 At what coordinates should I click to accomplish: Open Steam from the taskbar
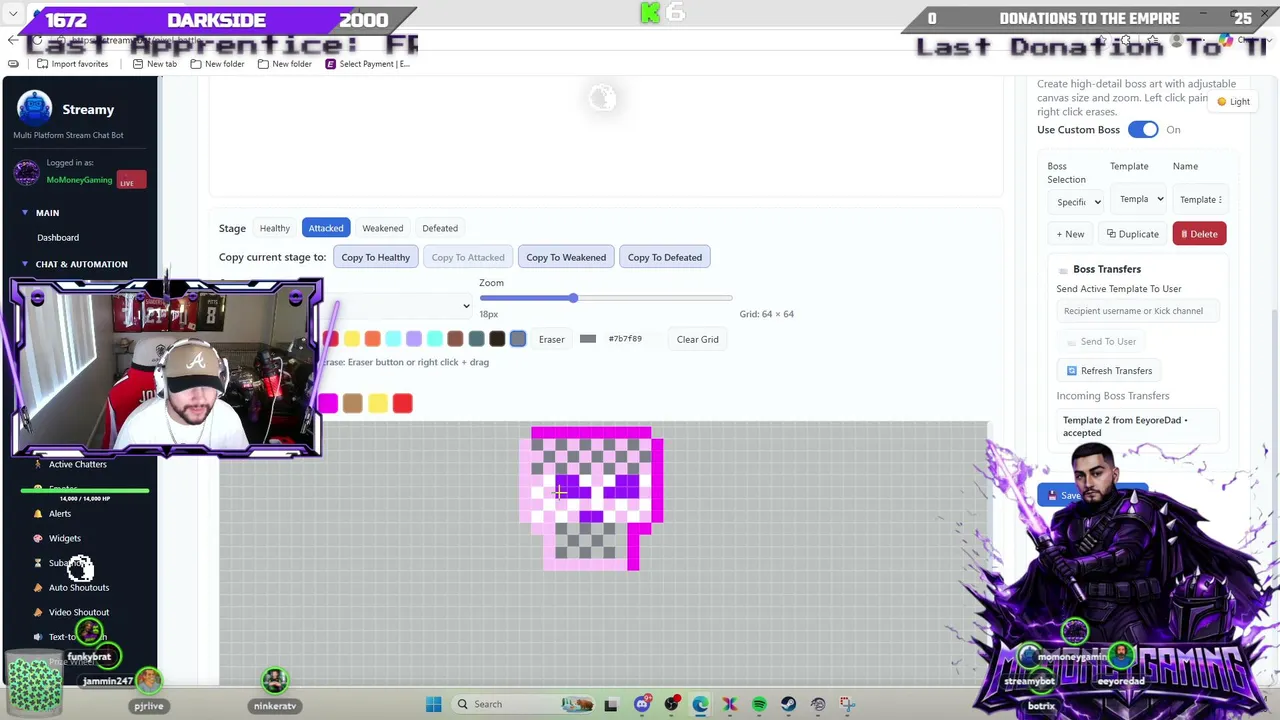tap(788, 704)
